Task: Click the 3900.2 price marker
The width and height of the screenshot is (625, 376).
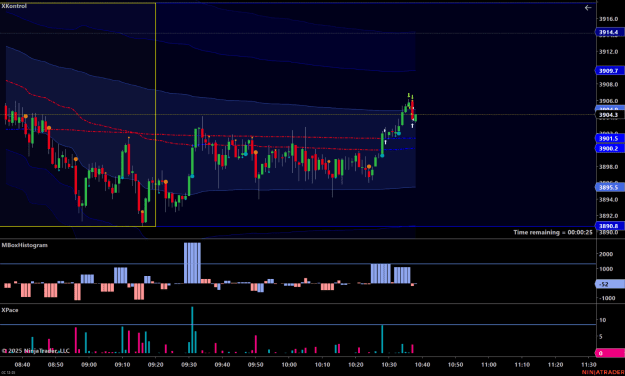Action: pos(609,148)
